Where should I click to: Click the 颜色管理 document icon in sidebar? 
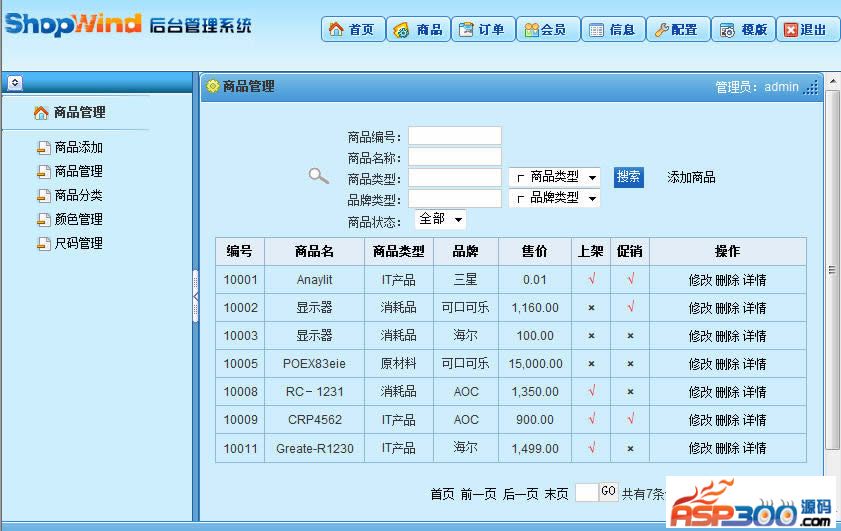click(43, 220)
